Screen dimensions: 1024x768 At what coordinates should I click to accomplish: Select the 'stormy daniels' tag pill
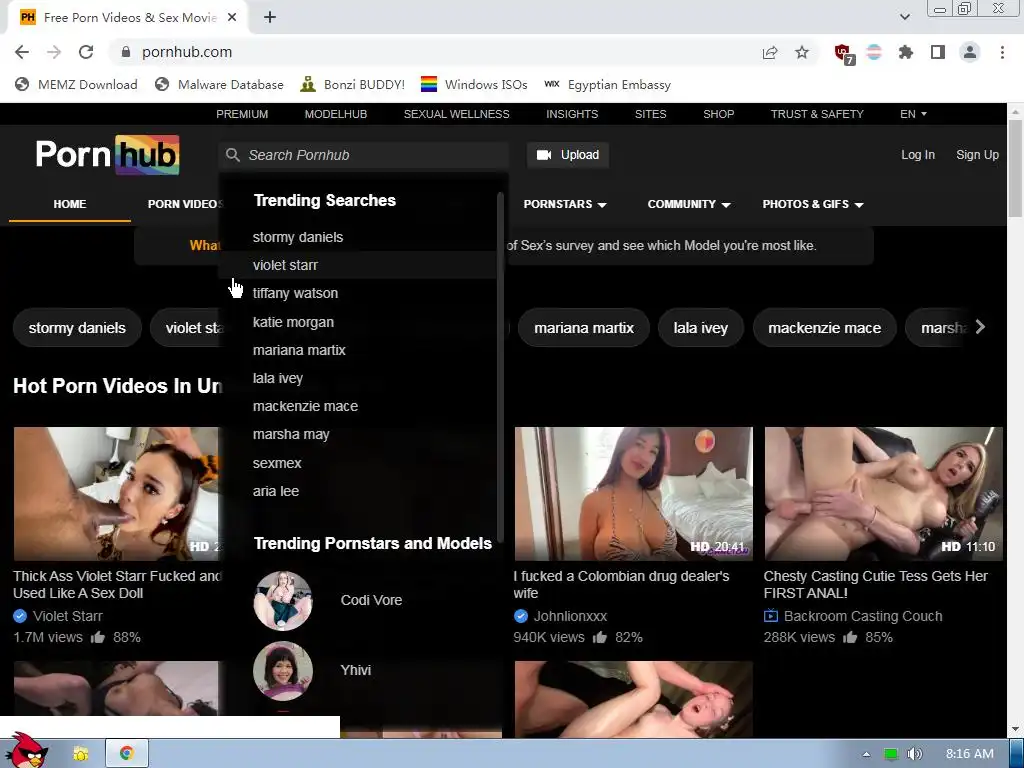pyautogui.click(x=77, y=328)
